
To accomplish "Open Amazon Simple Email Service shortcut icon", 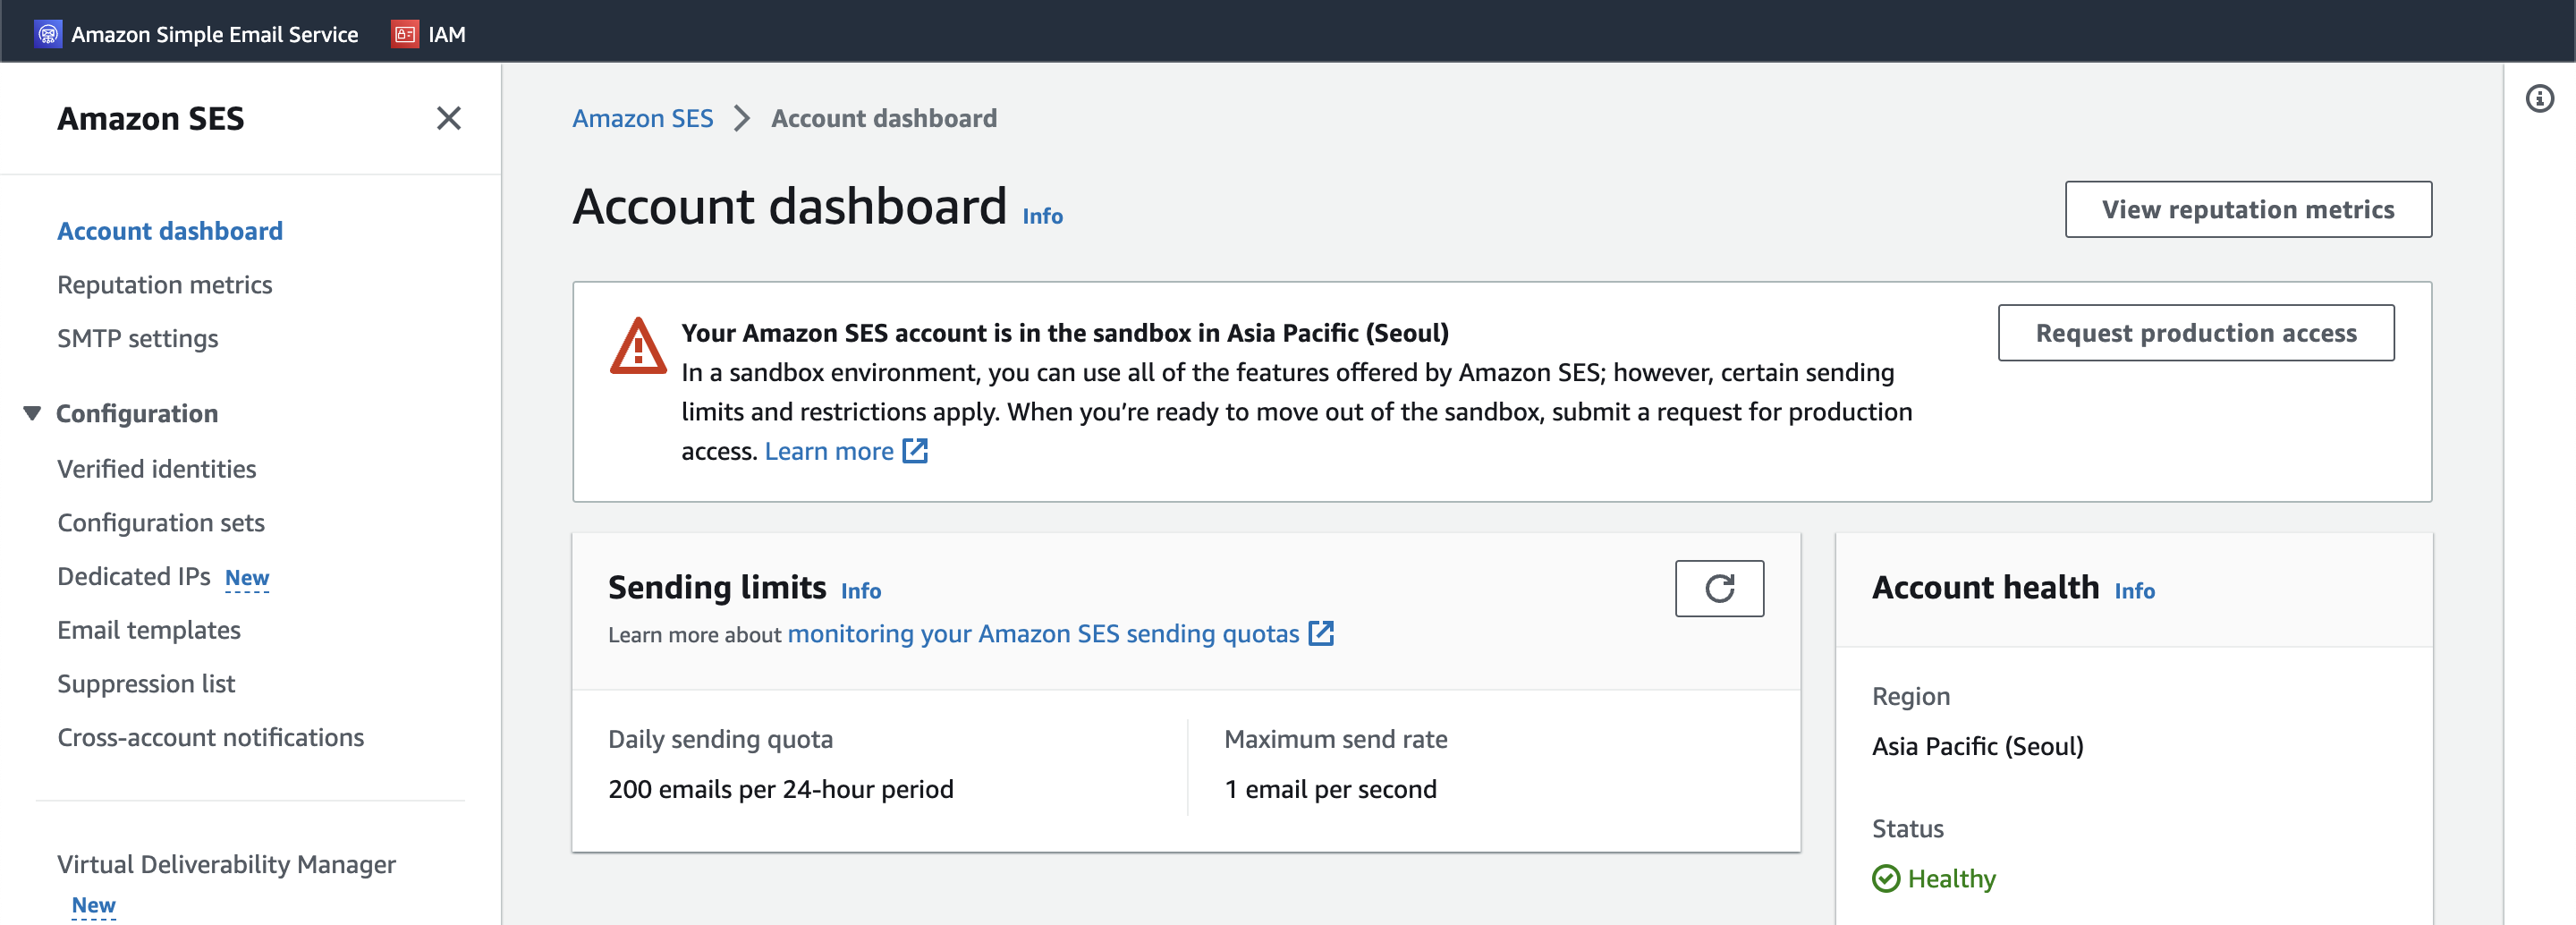I will point(48,34).
